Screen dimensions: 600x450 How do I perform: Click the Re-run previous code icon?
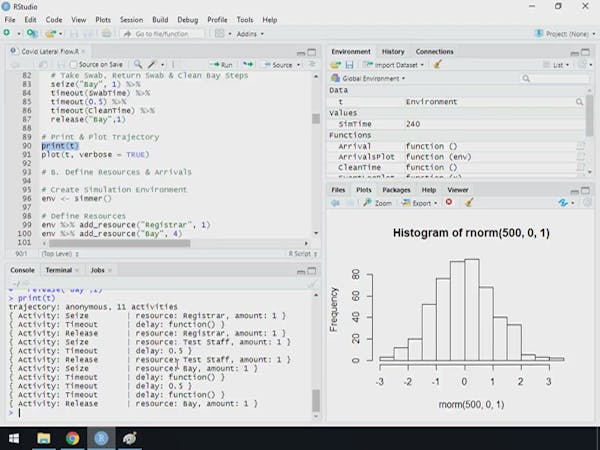[x=248, y=64]
